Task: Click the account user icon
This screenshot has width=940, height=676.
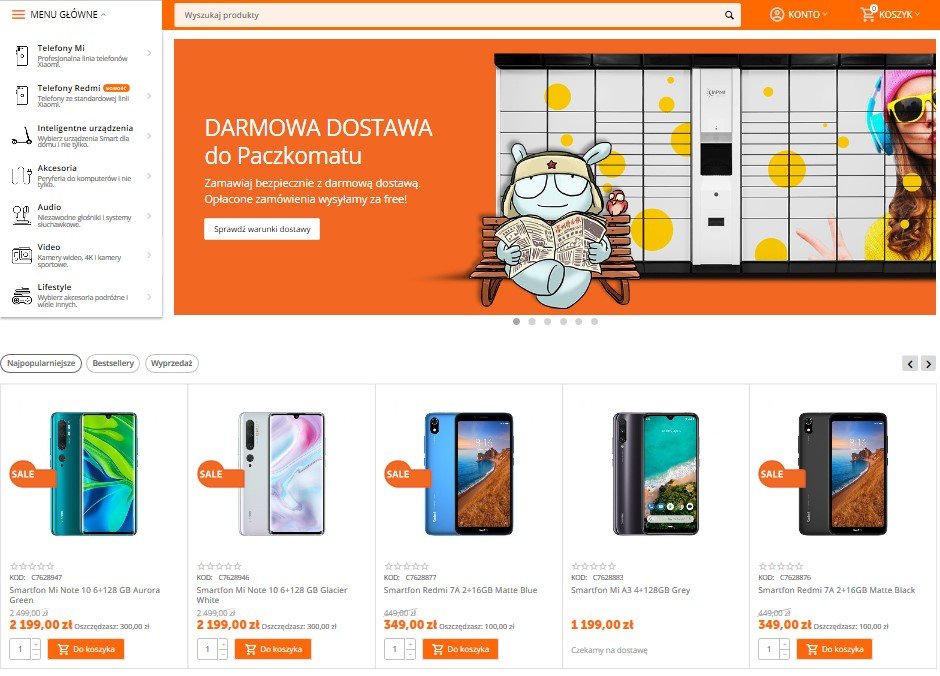Action: (x=777, y=14)
